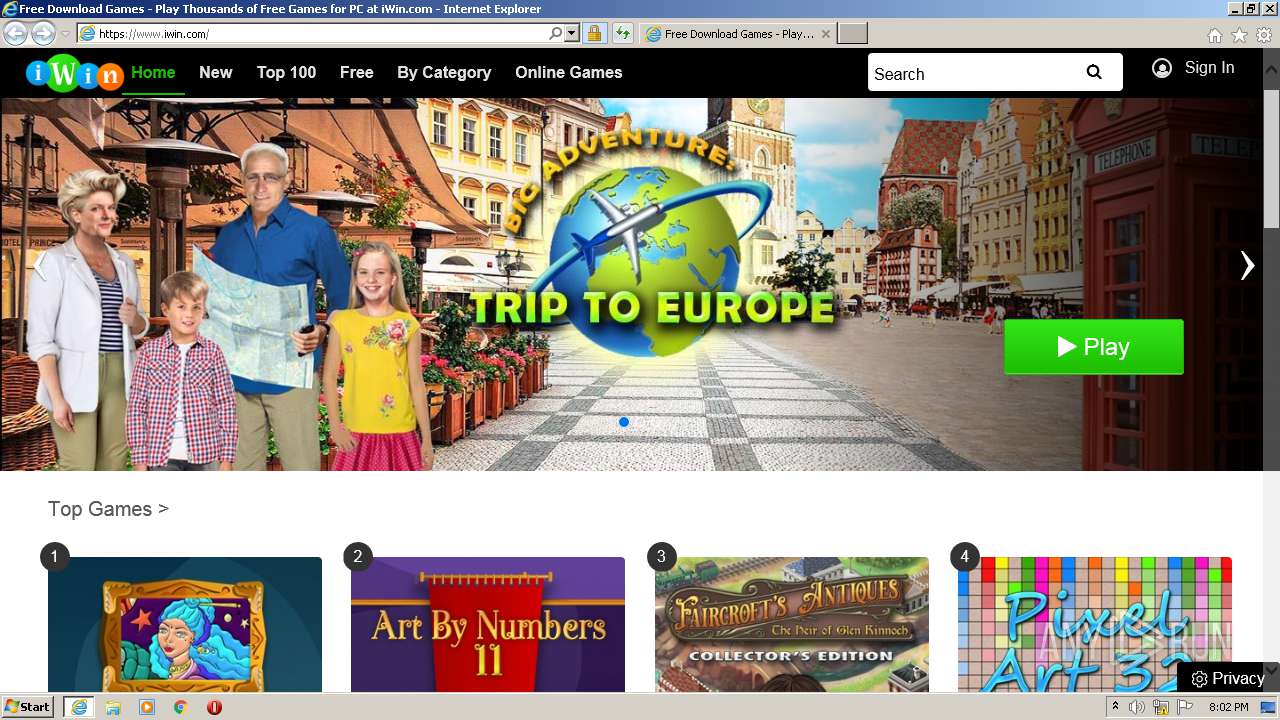Open the browser Tools gear icon
The height and width of the screenshot is (720, 1280).
[x=1264, y=35]
